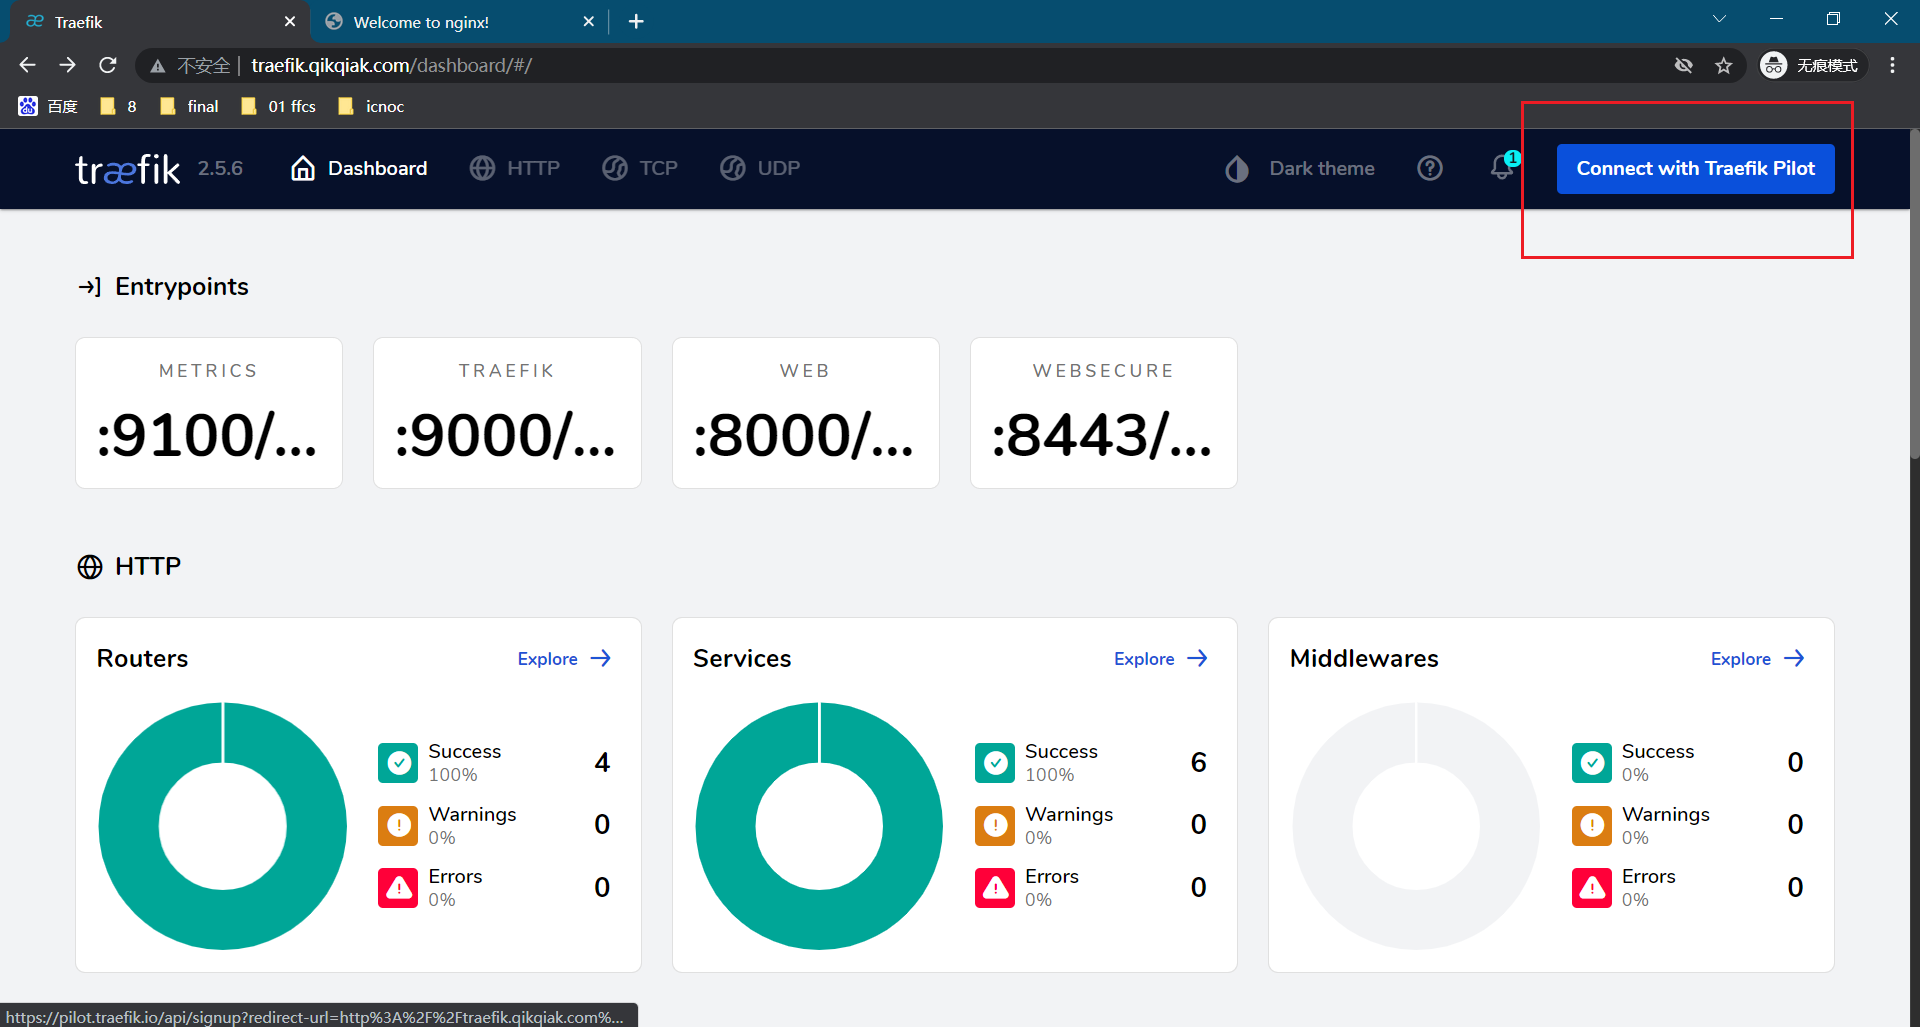Open the TCP nav tab

640,168
